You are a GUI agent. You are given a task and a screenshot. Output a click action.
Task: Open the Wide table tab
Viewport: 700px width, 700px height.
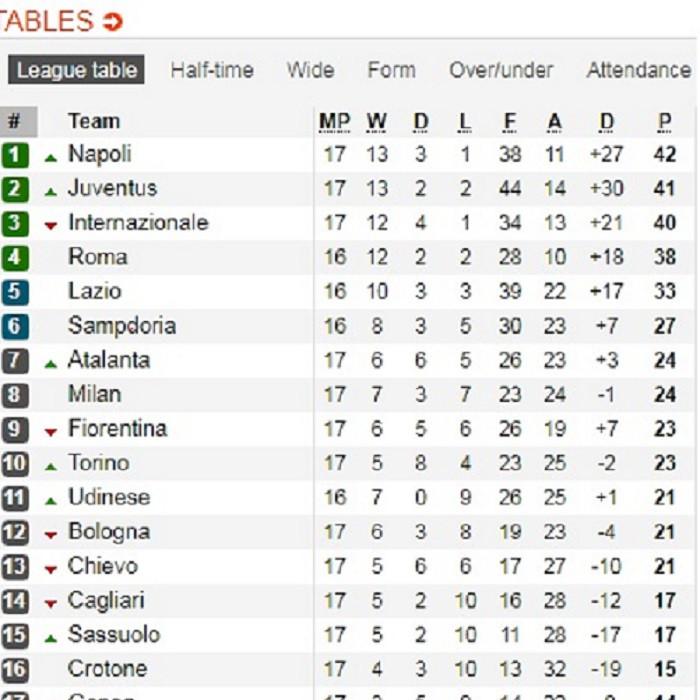click(x=310, y=71)
